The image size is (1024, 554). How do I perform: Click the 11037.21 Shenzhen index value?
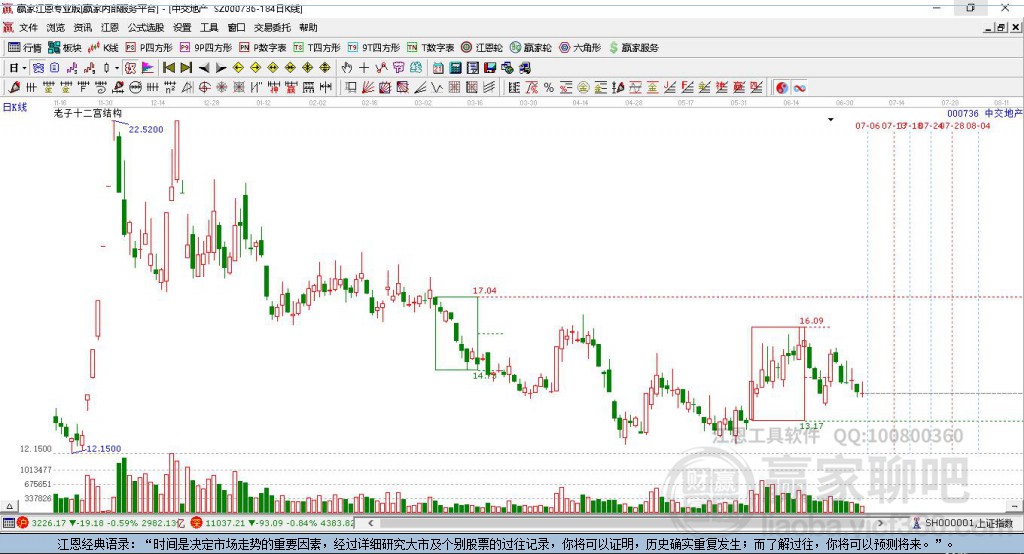click(x=225, y=523)
